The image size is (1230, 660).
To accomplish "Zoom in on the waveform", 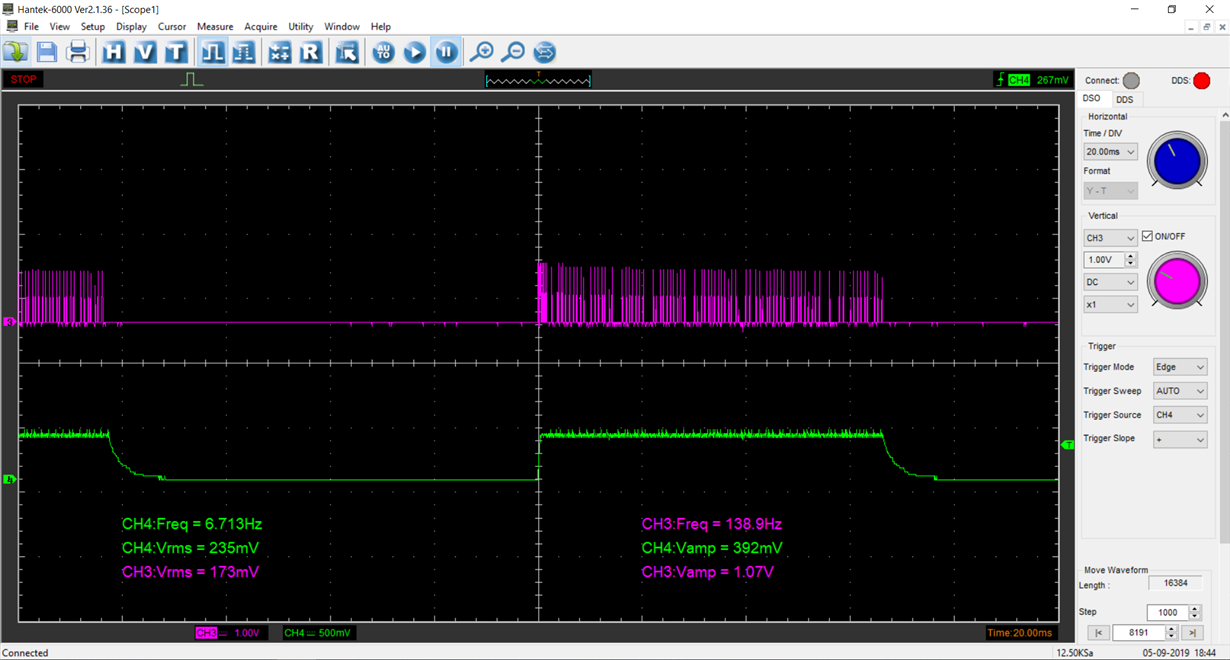I will (482, 52).
